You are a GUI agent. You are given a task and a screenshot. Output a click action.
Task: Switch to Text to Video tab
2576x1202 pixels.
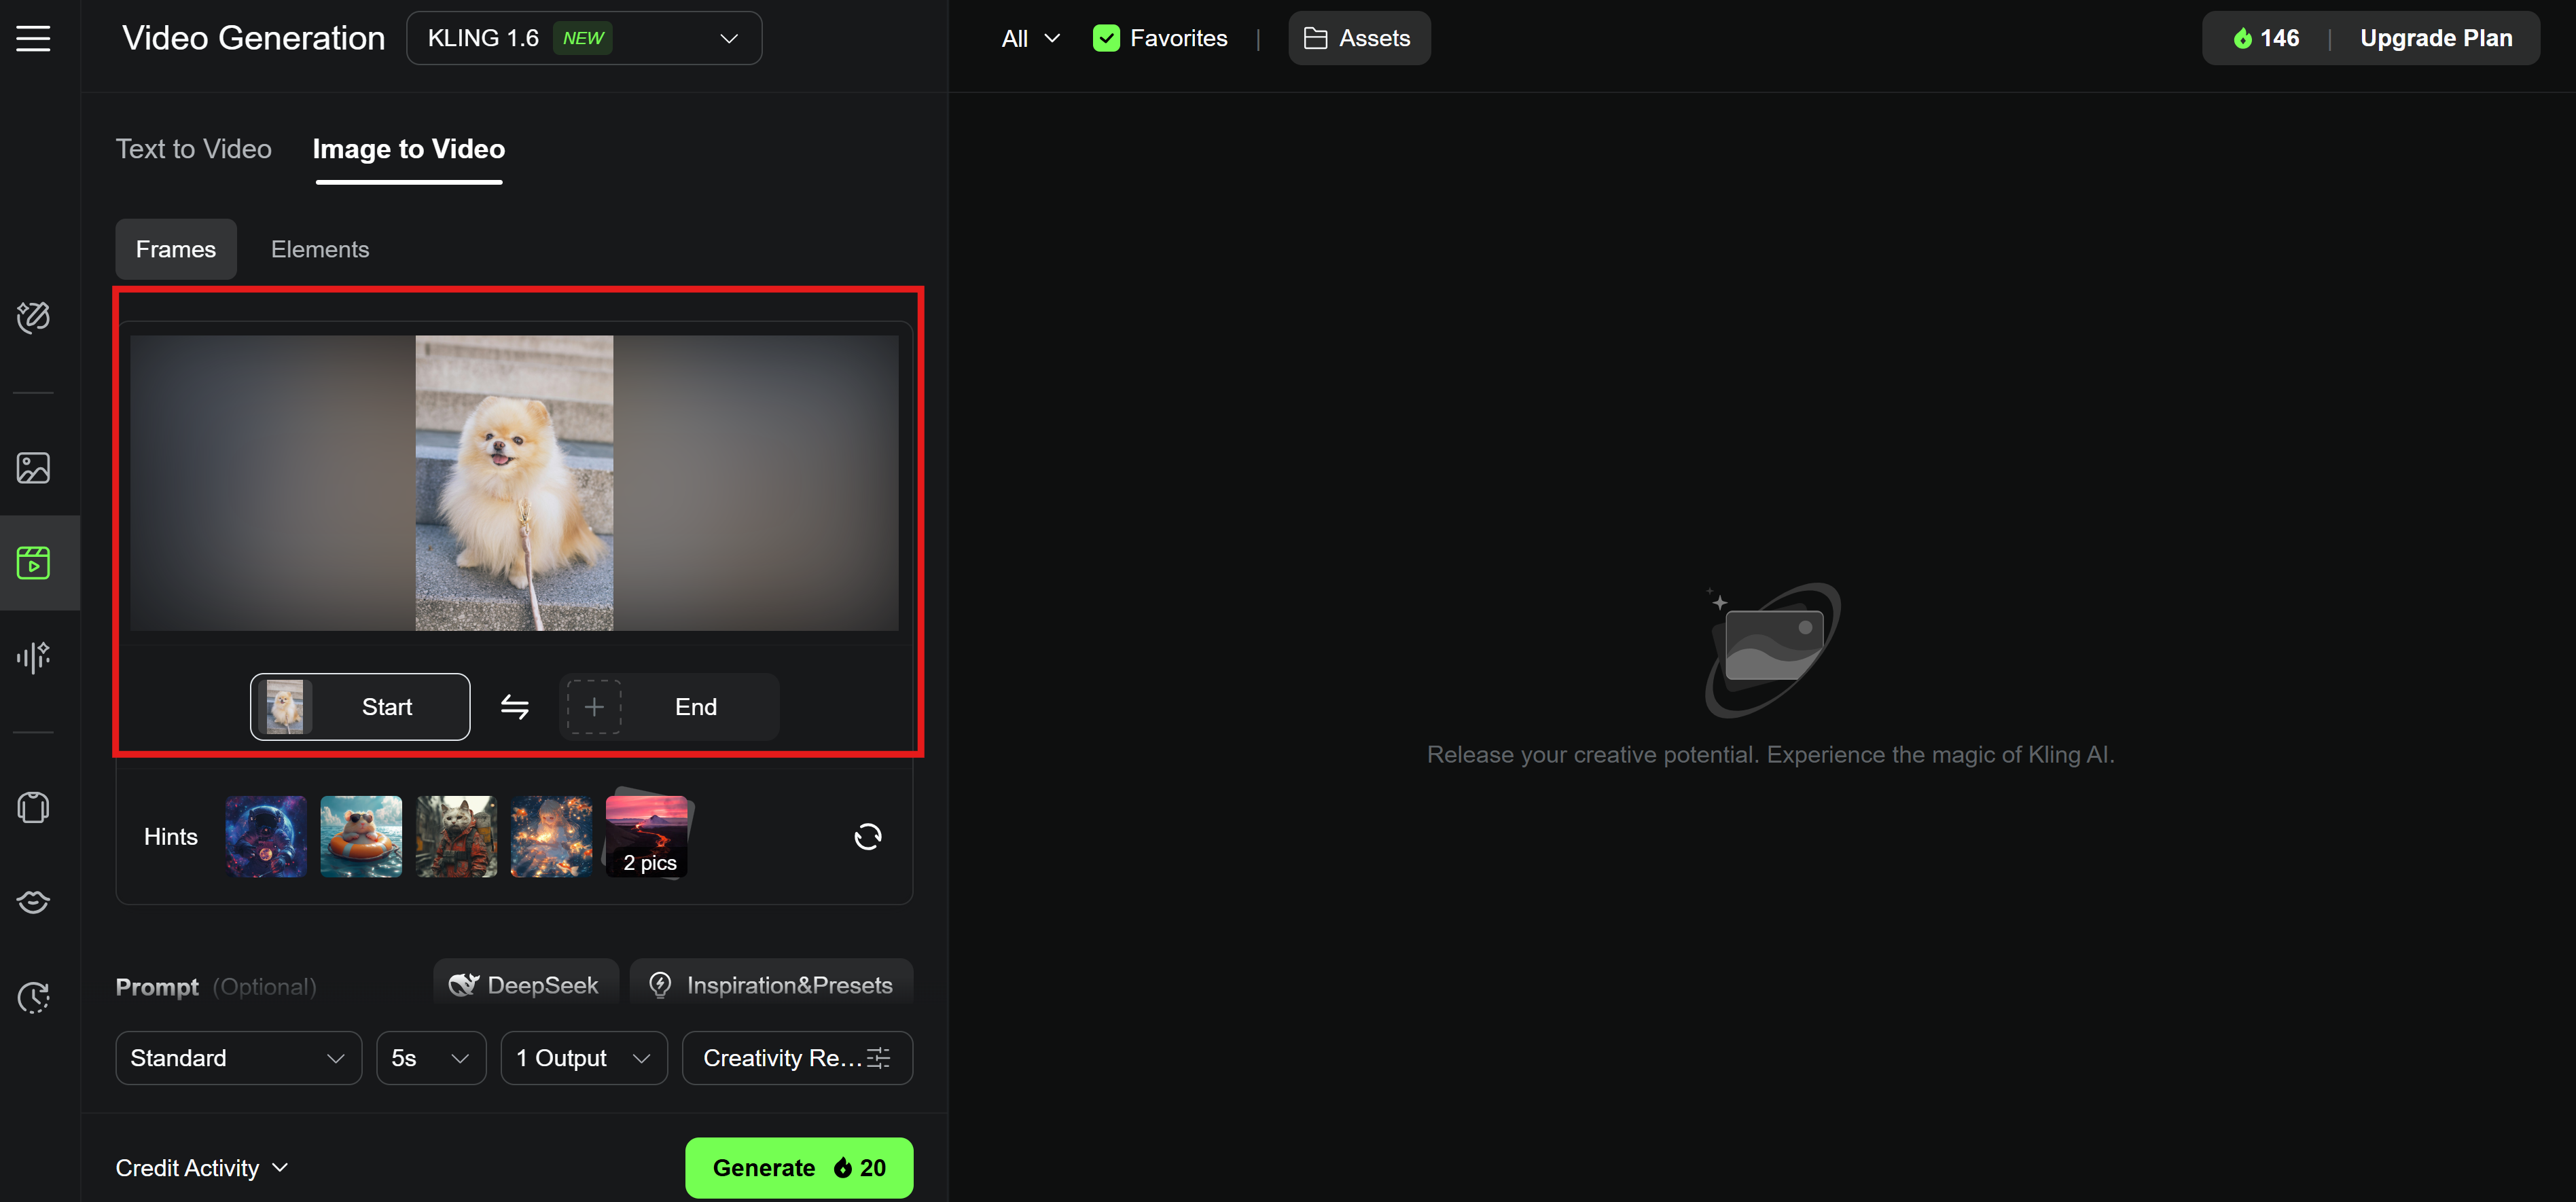[x=194, y=149]
